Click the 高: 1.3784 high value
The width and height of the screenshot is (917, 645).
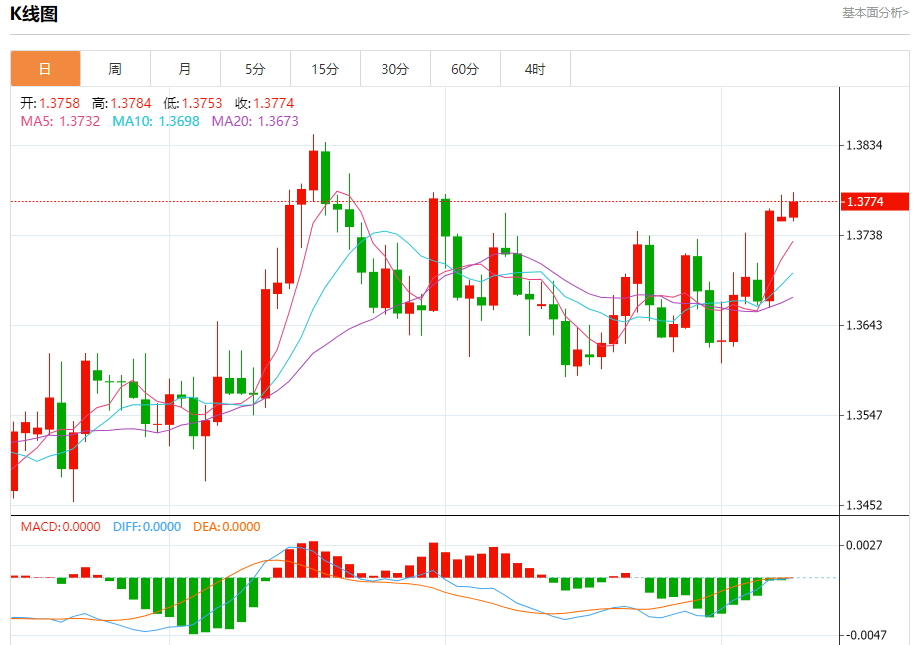[122, 104]
